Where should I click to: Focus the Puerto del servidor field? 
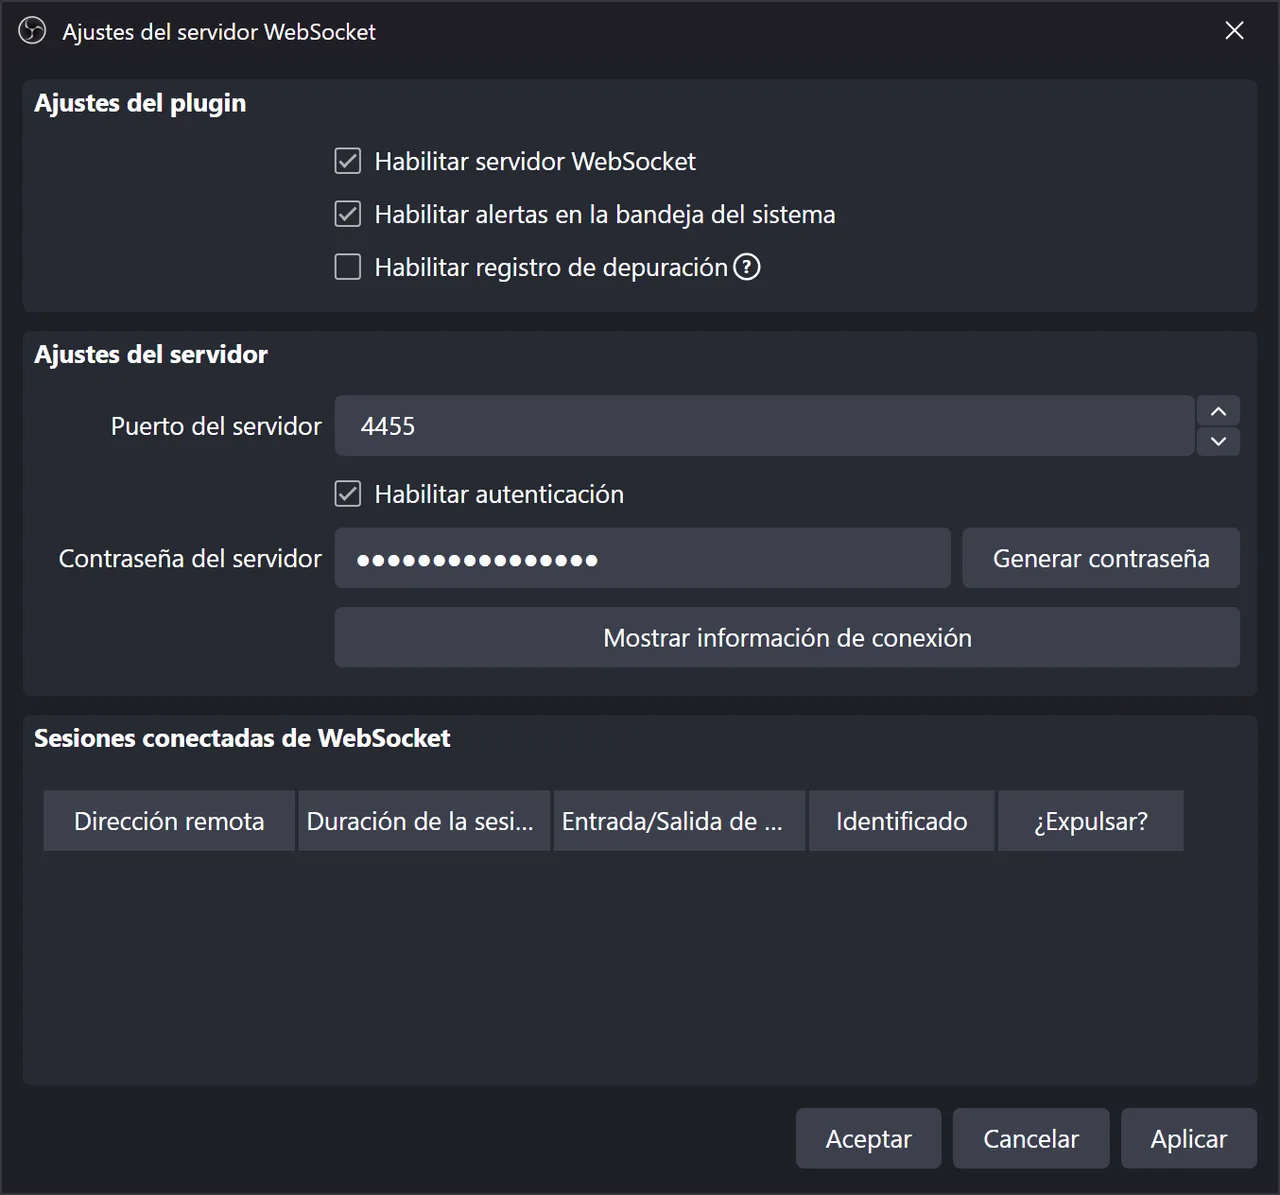[x=764, y=426]
